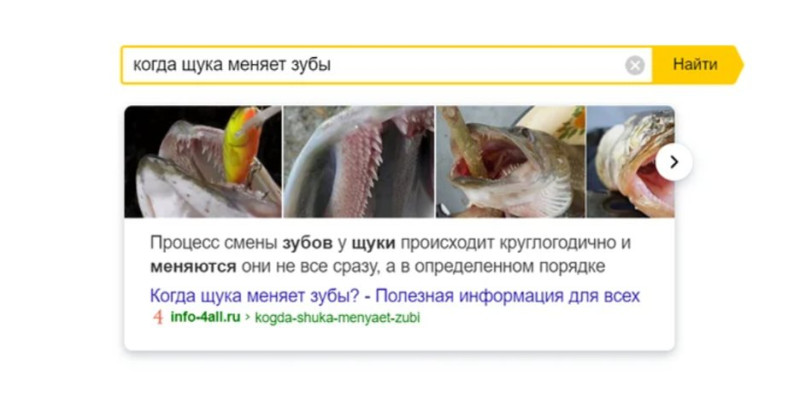Image resolution: width=800 pixels, height=404 pixels.
Task: Click the red "4" favicon of info-4all.ru
Action: (158, 317)
